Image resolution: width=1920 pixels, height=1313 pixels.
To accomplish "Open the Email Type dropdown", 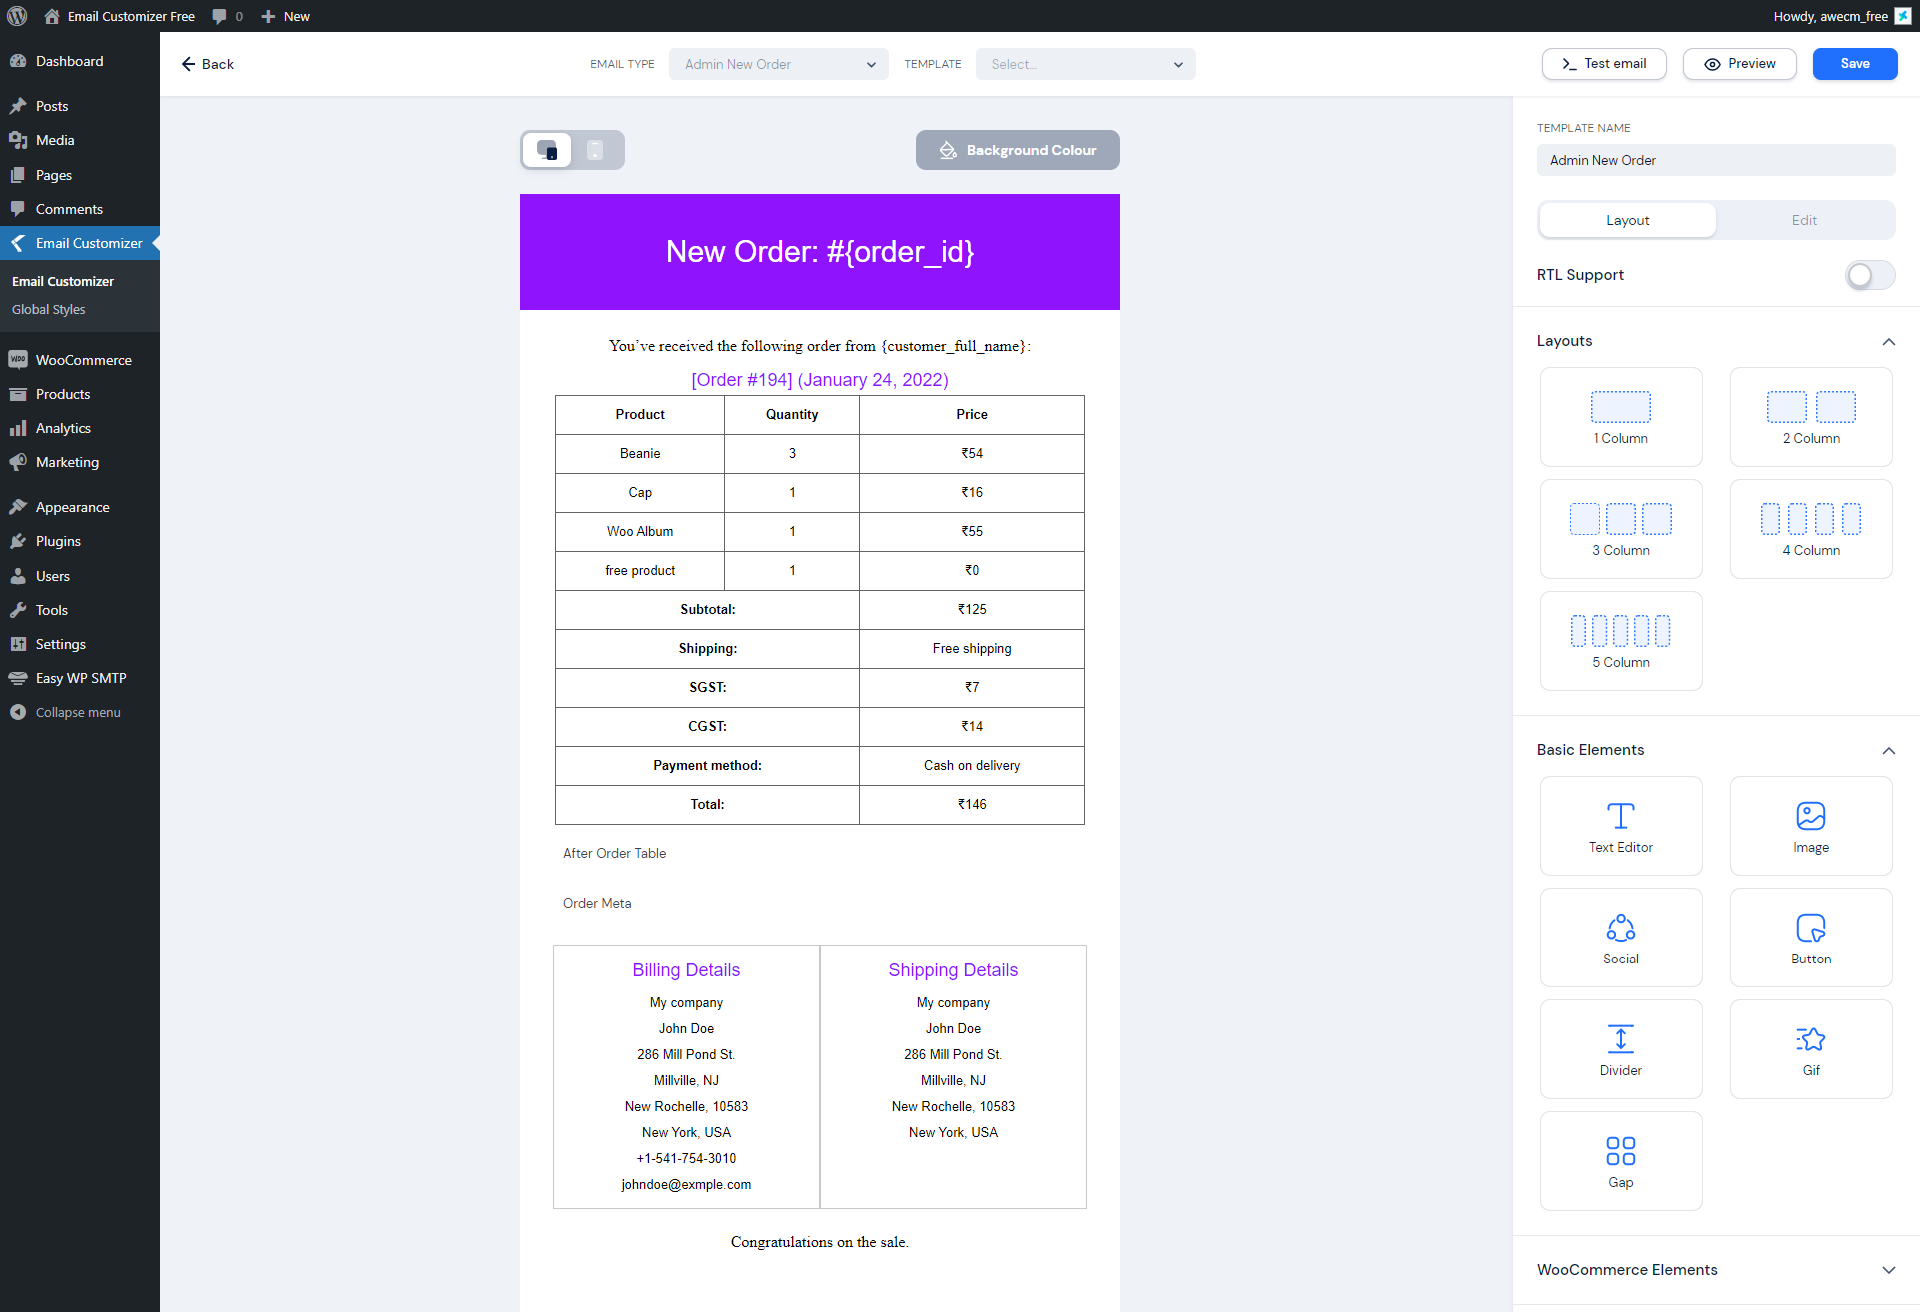I will pos(778,64).
